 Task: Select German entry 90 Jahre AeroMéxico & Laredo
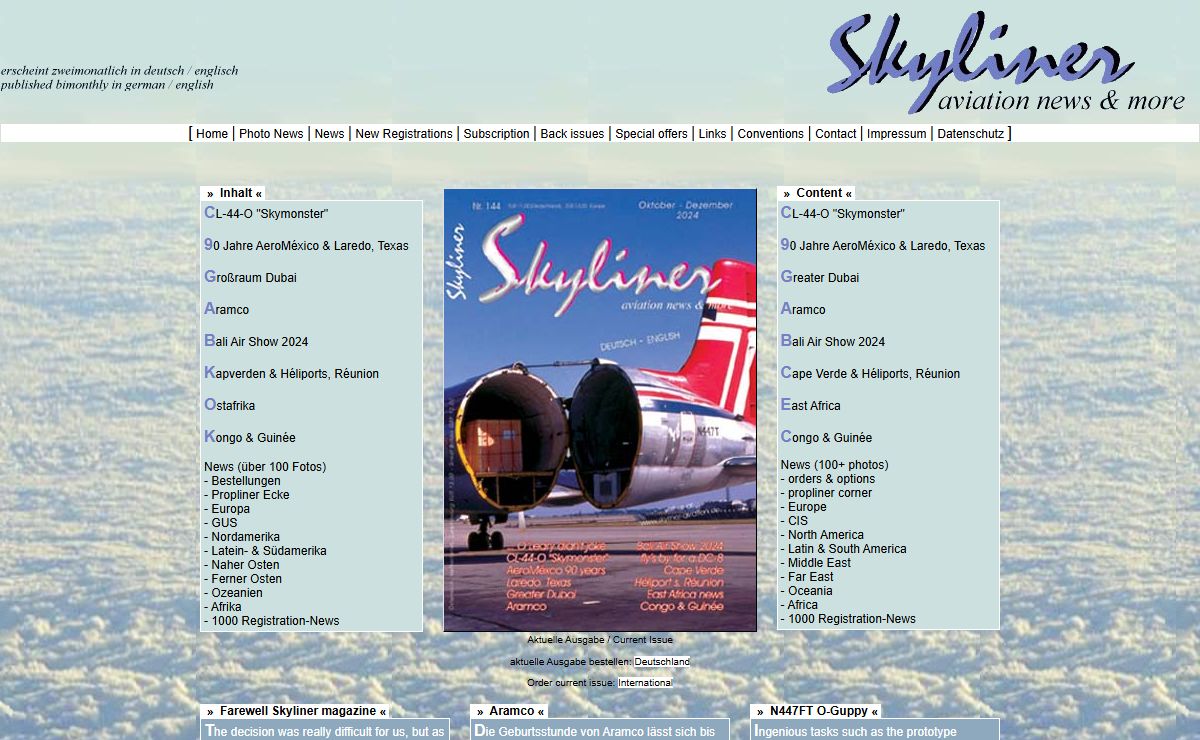tap(306, 245)
